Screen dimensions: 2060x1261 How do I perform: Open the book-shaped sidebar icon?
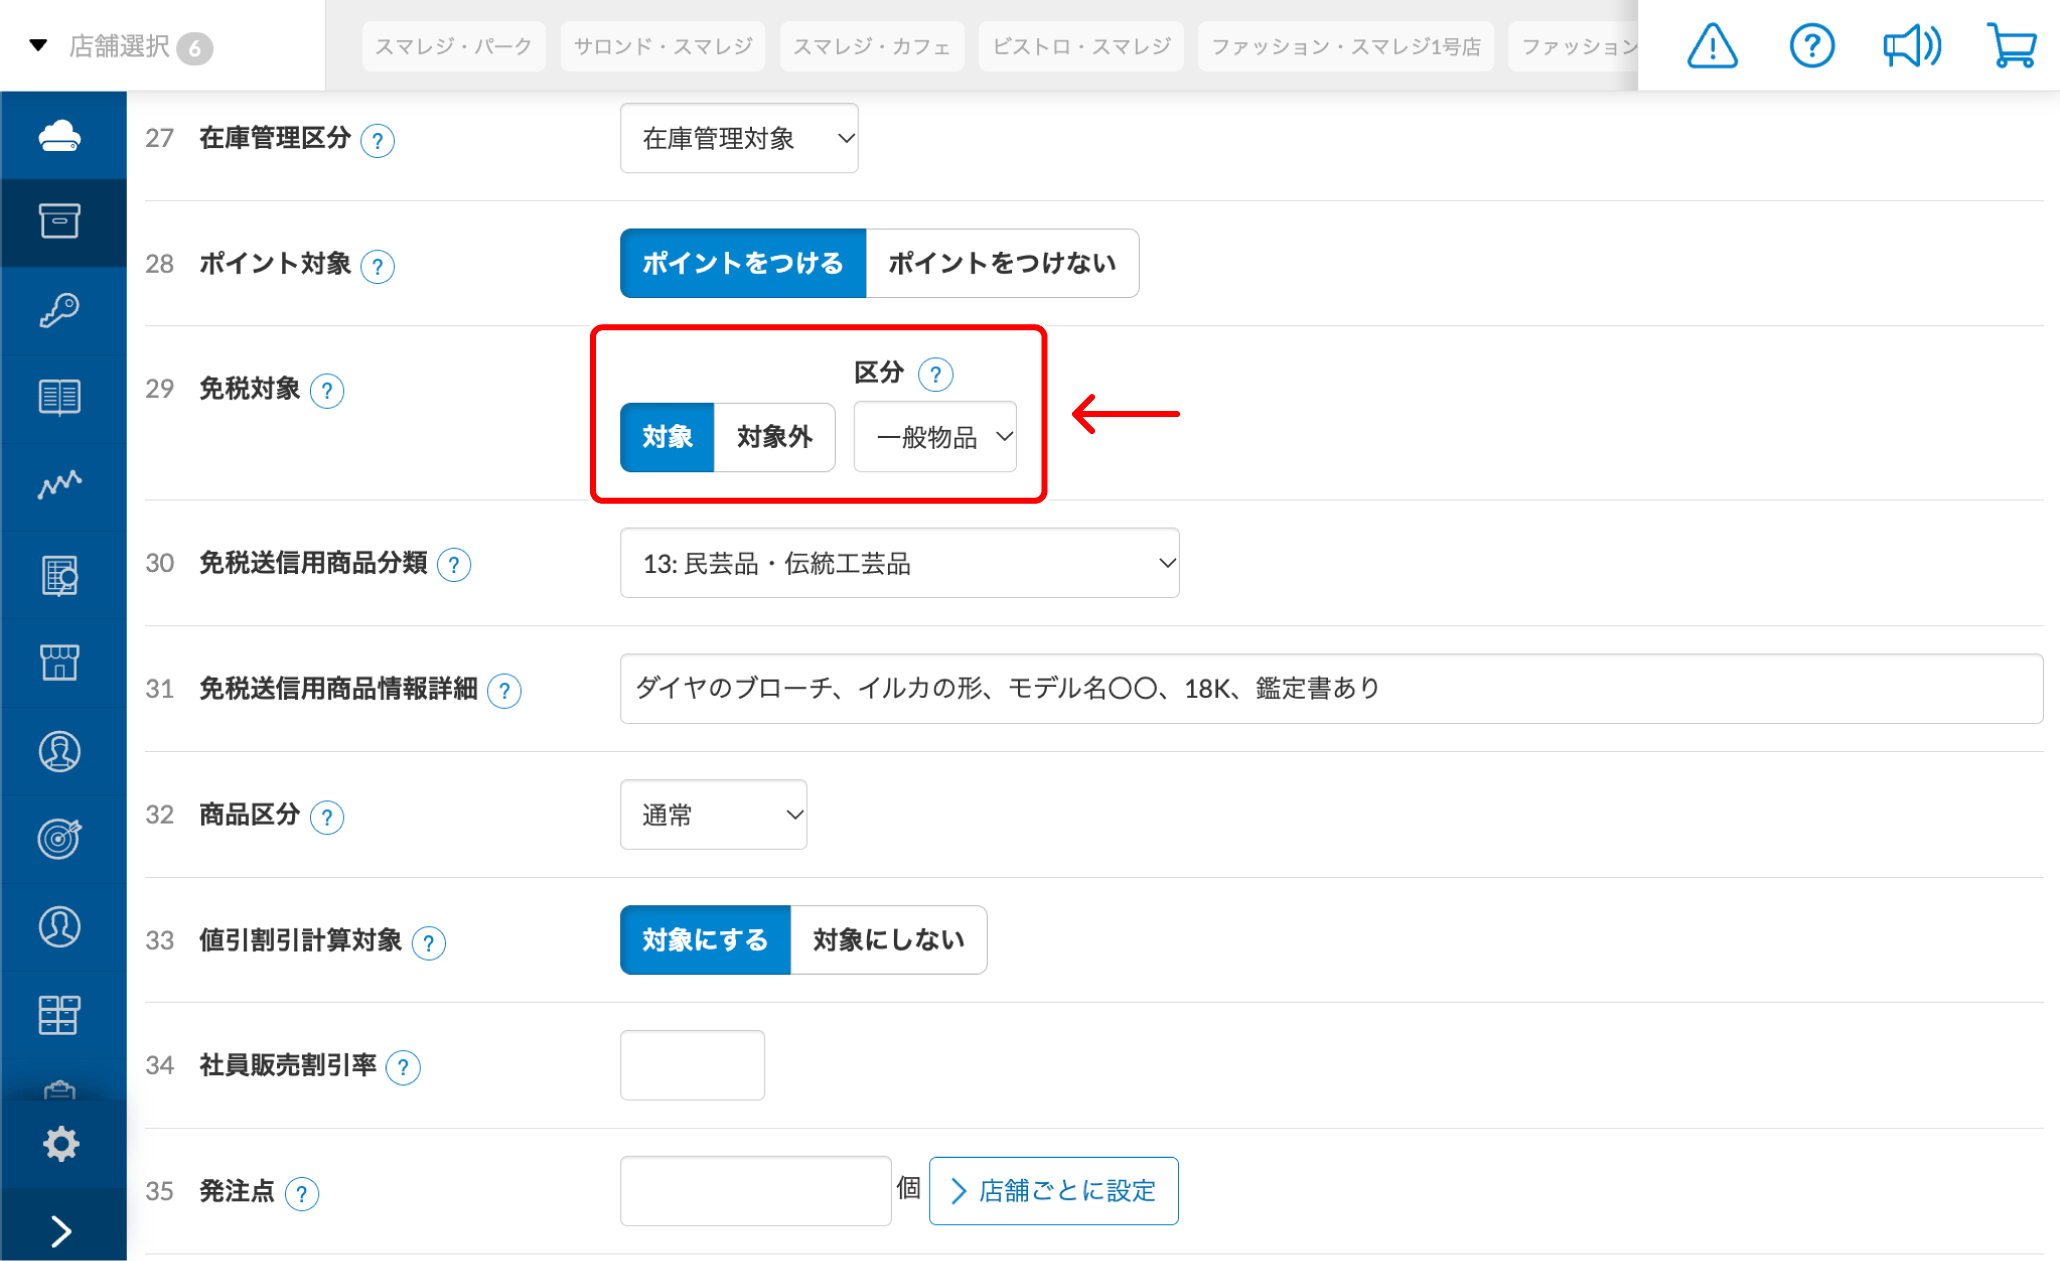(x=60, y=397)
